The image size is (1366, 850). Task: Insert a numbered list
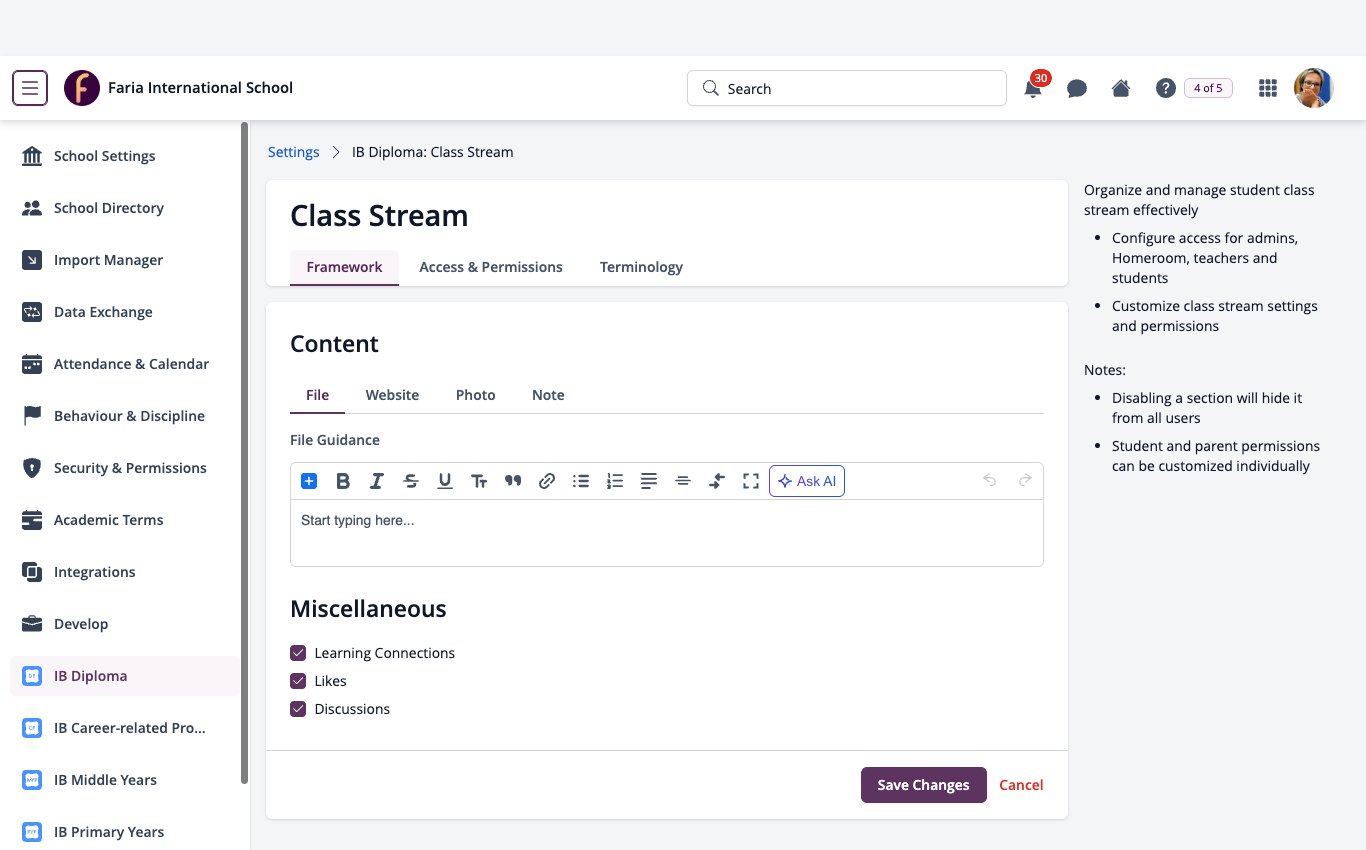(615, 481)
